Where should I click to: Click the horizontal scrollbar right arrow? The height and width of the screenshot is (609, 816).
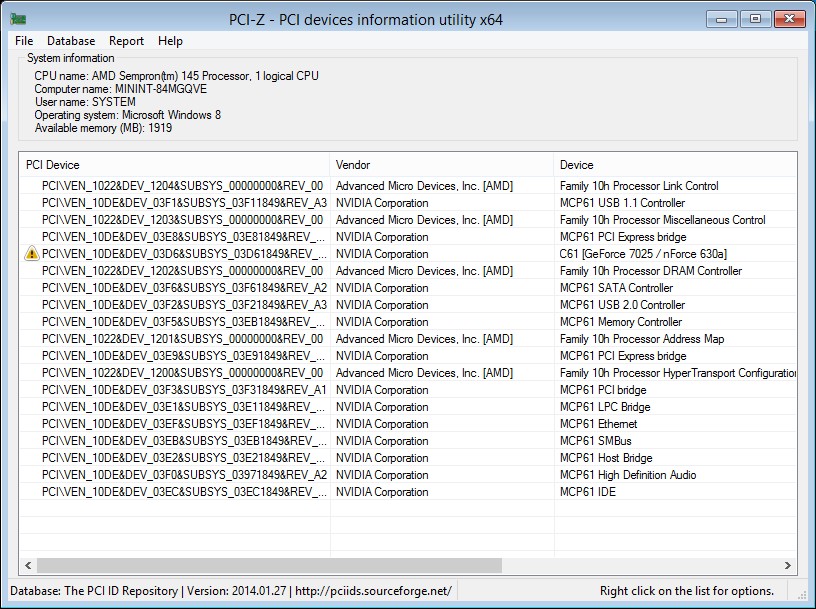point(788,566)
